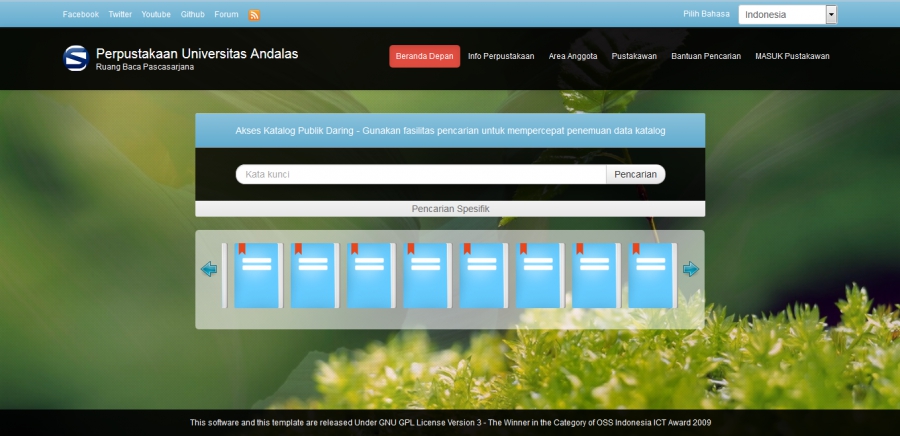Open the second book cover in carousel
Image resolution: width=900 pixels, height=436 pixels.
pos(313,275)
